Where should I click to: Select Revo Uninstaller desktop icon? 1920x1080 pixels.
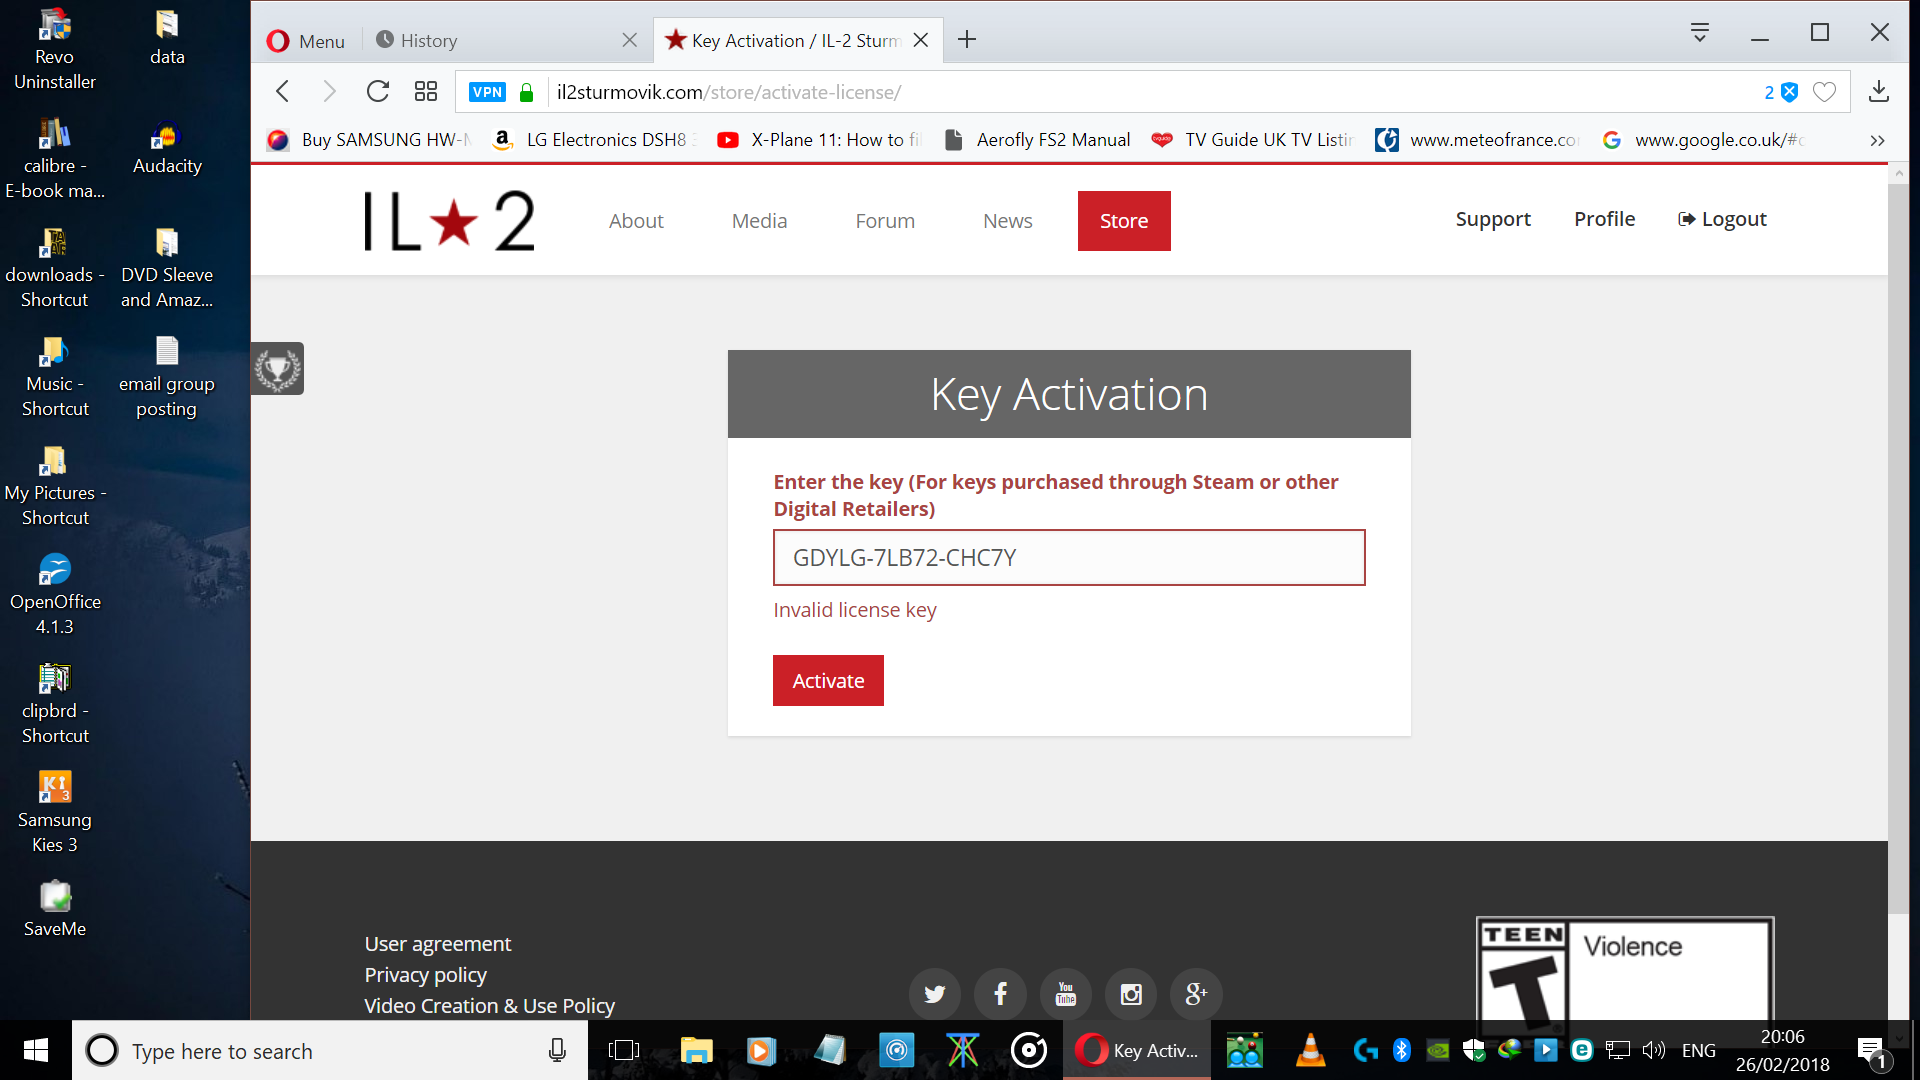click(55, 50)
